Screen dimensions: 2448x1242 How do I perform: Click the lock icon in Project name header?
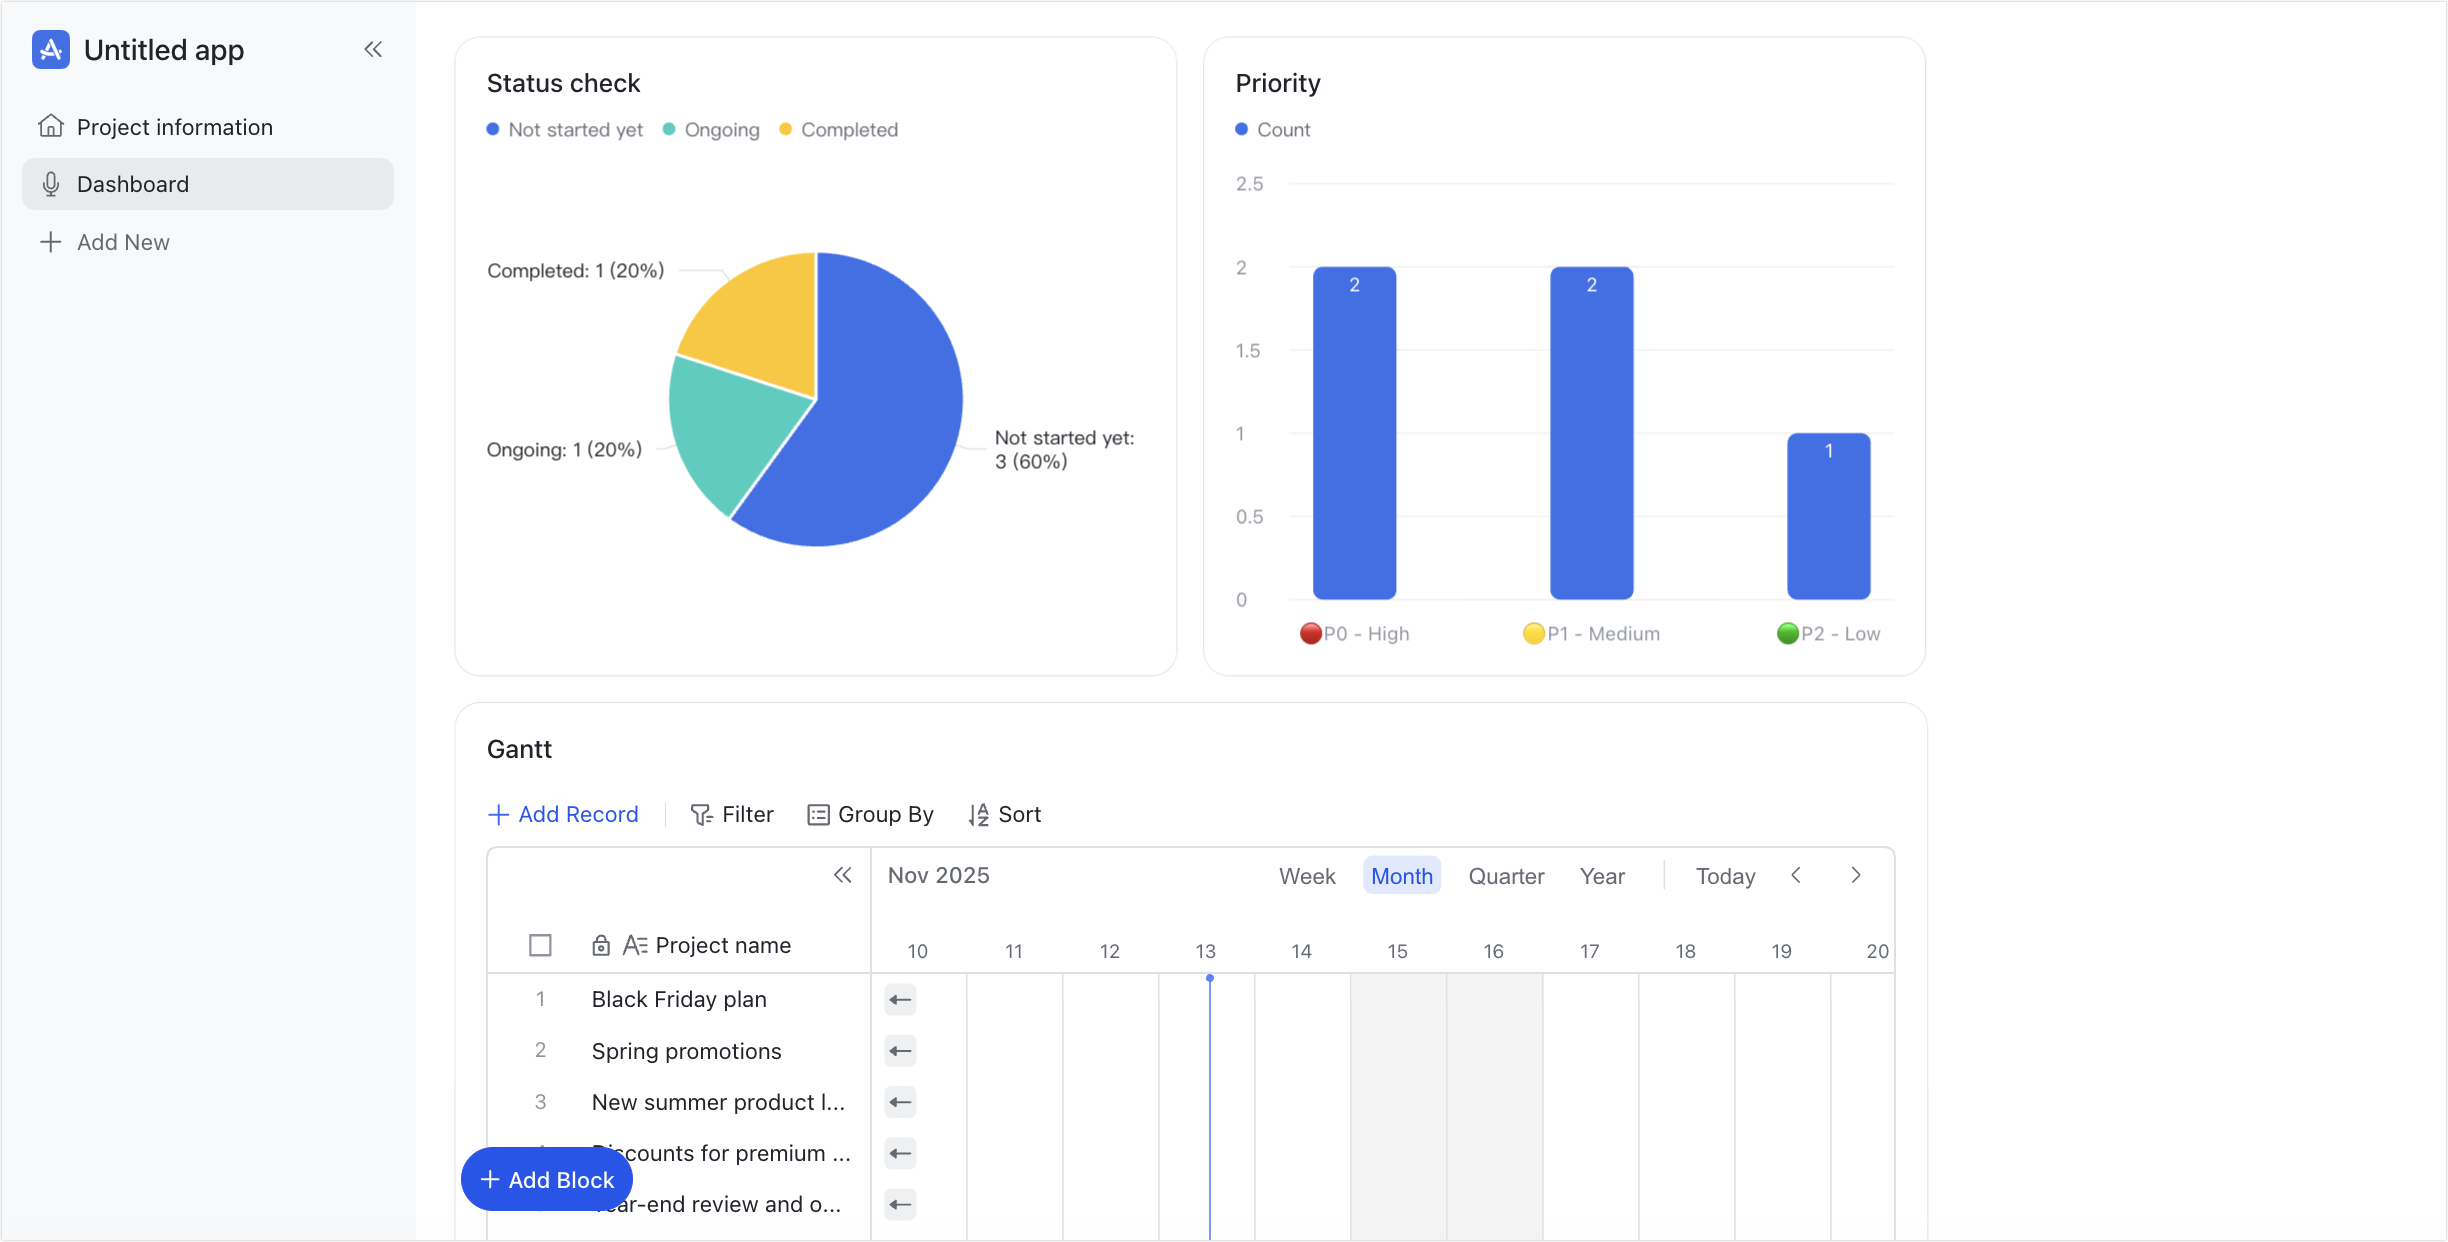pos(601,945)
